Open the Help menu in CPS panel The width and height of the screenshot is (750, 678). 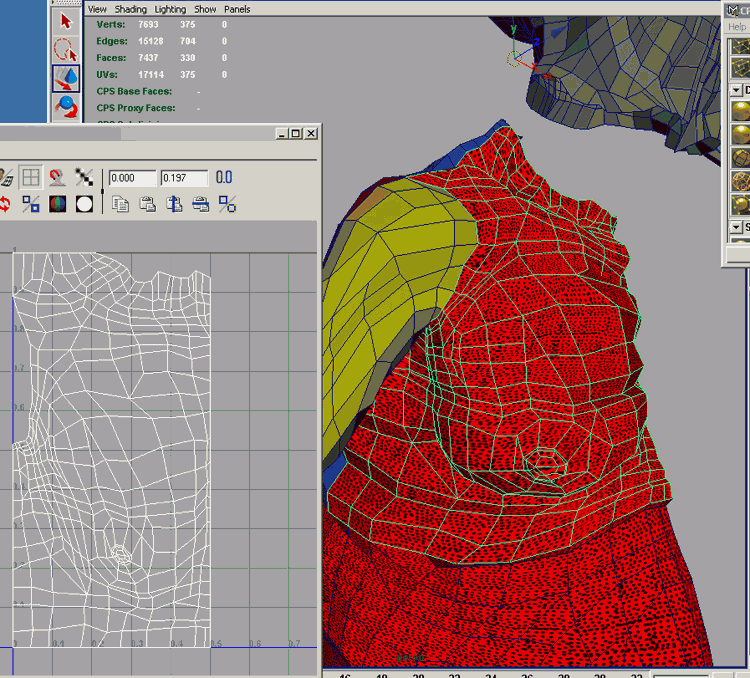click(x=736, y=27)
